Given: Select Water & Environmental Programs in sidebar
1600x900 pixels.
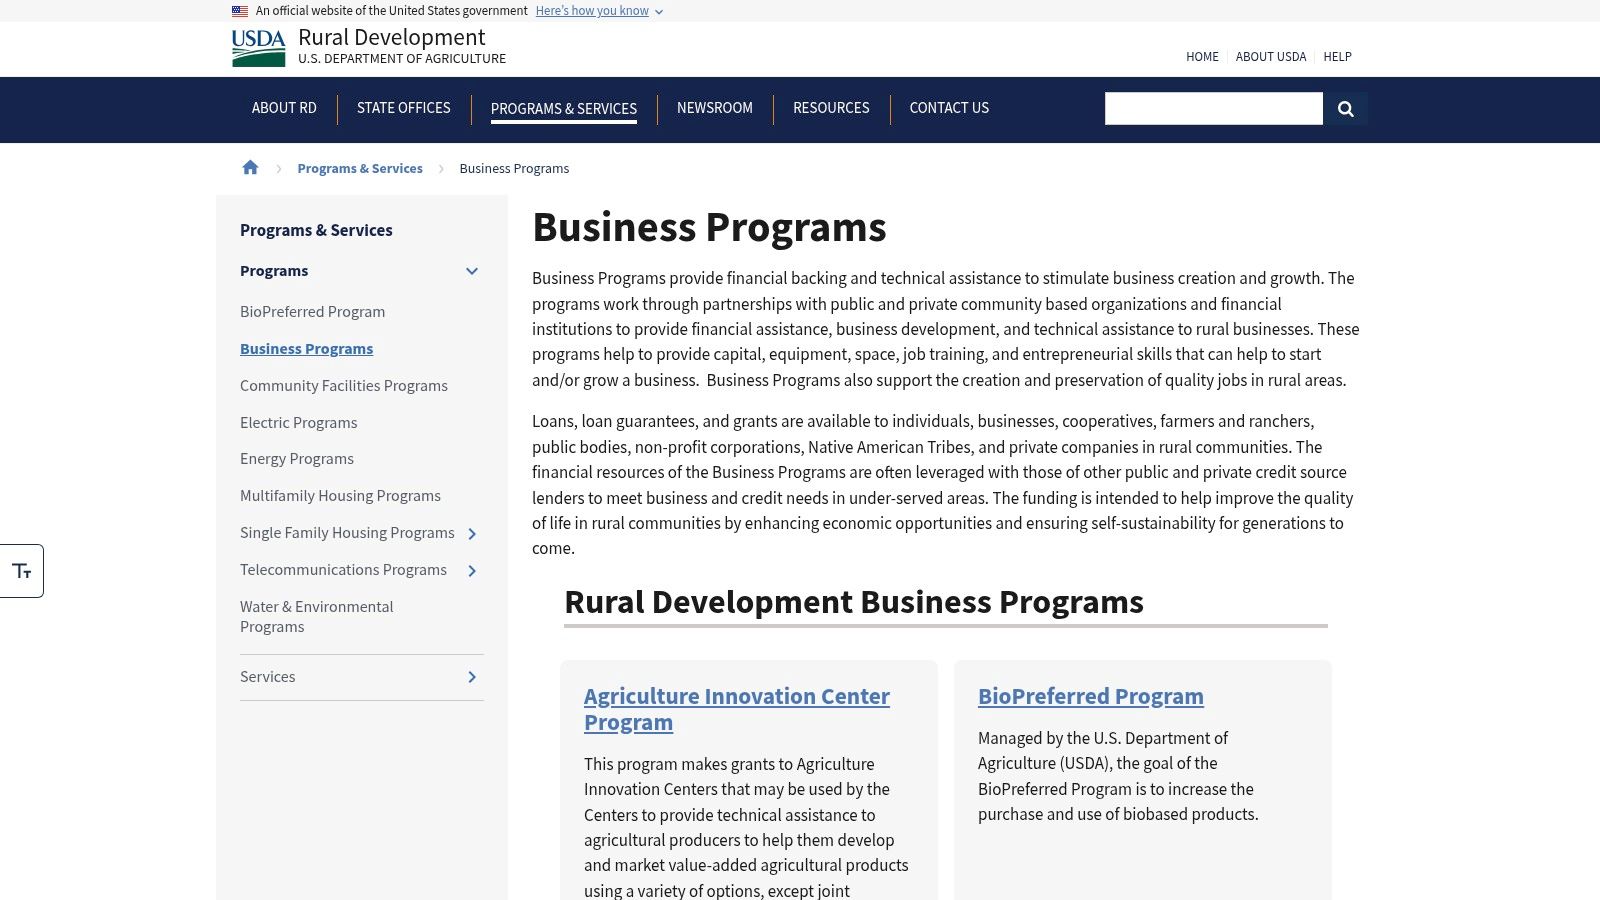Looking at the screenshot, I should pyautogui.click(x=317, y=617).
